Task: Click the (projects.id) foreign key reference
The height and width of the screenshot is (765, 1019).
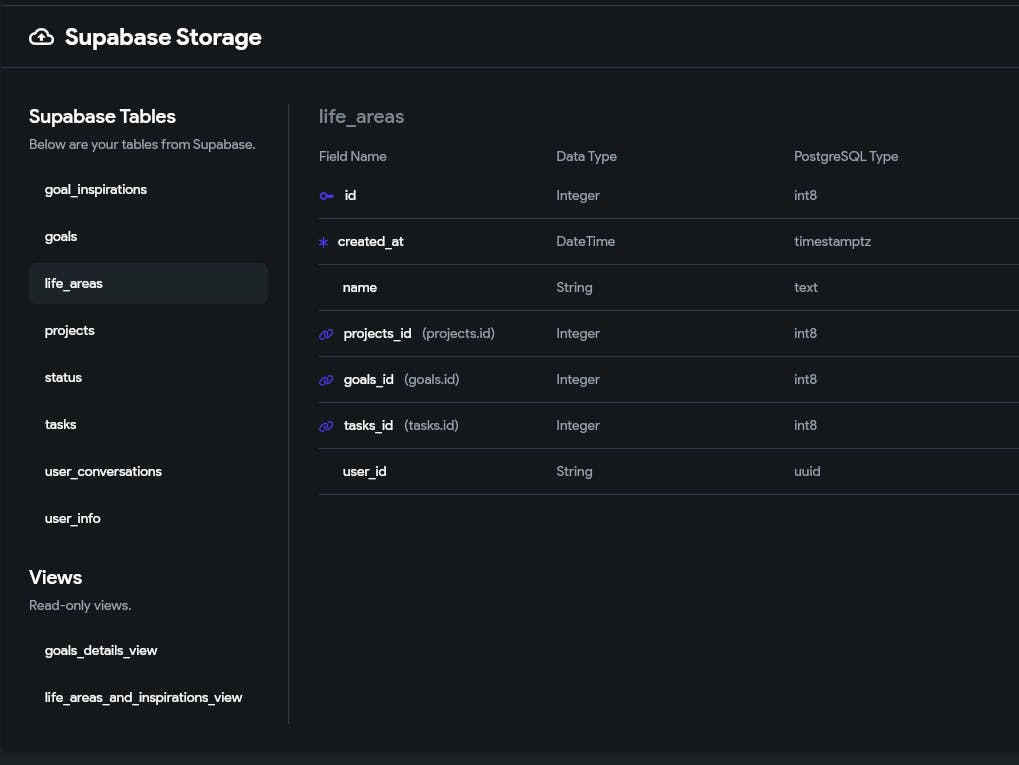Action: point(458,334)
